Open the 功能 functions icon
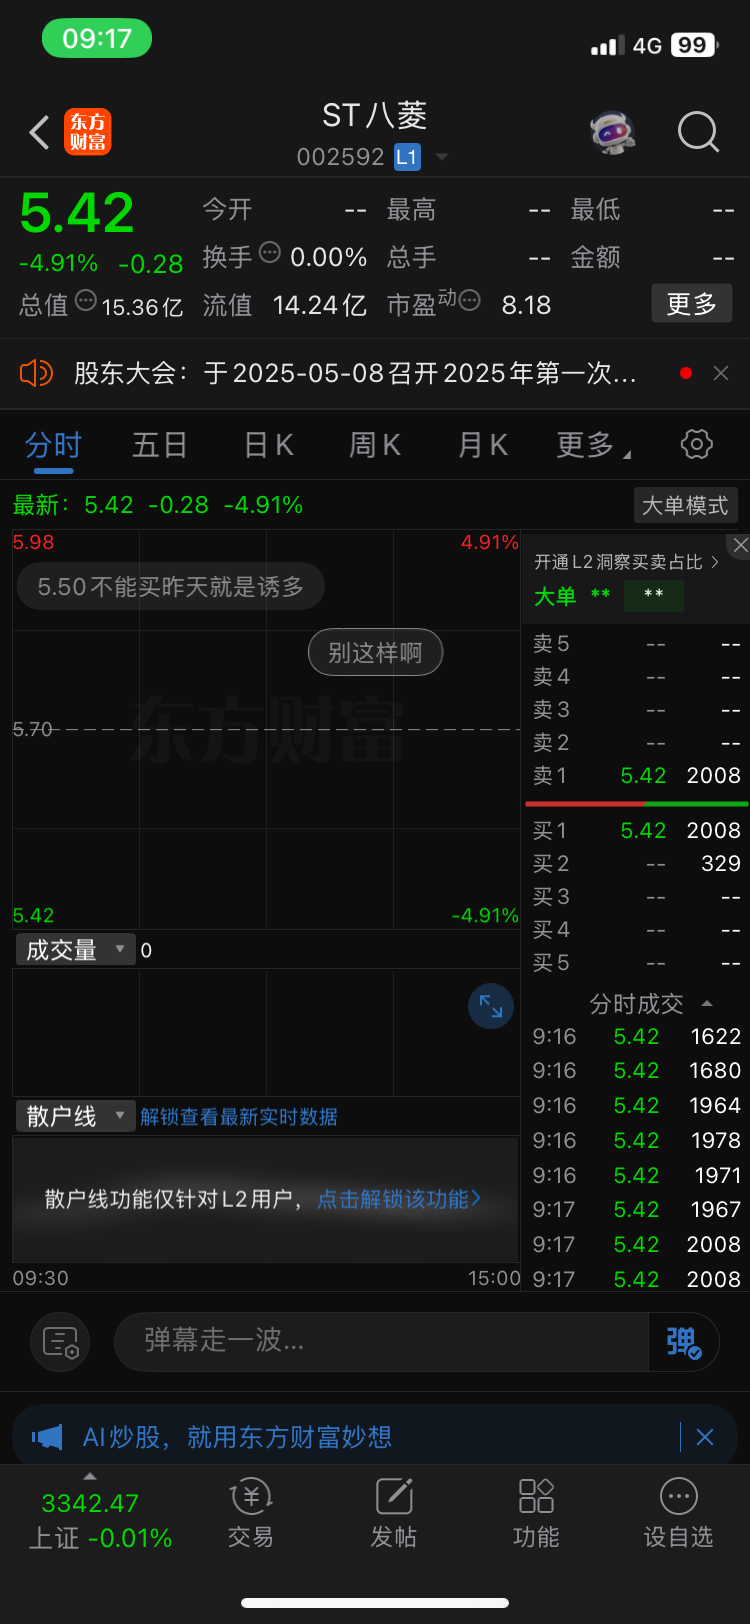 (x=536, y=1513)
